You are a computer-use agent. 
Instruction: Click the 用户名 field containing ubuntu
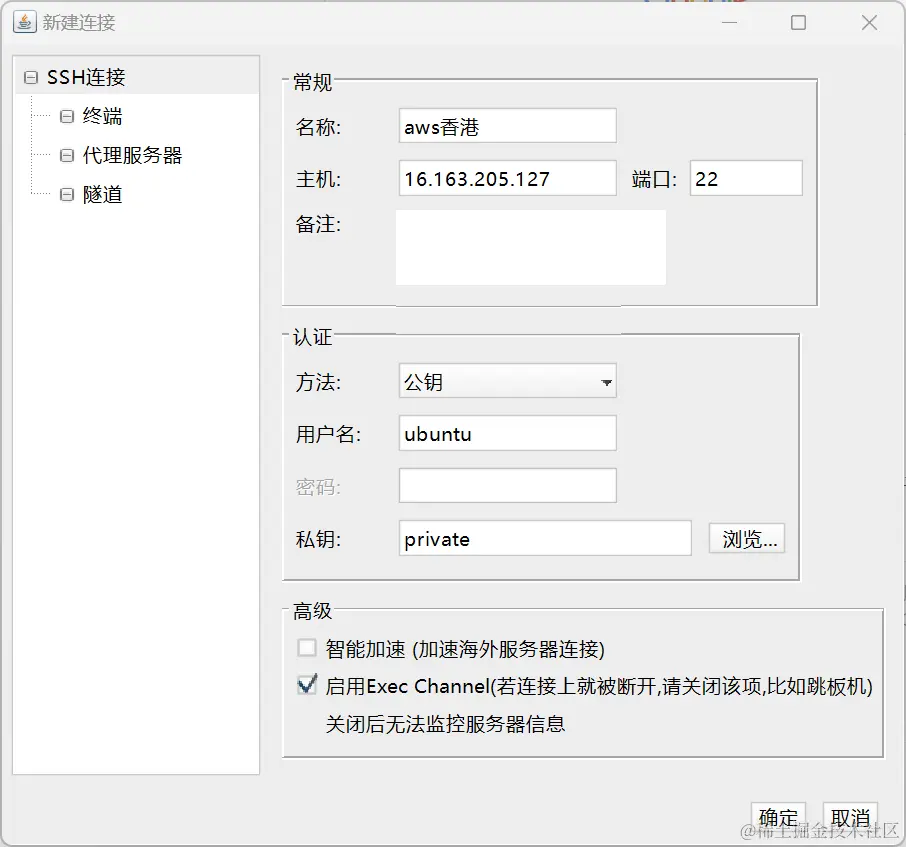(x=507, y=433)
